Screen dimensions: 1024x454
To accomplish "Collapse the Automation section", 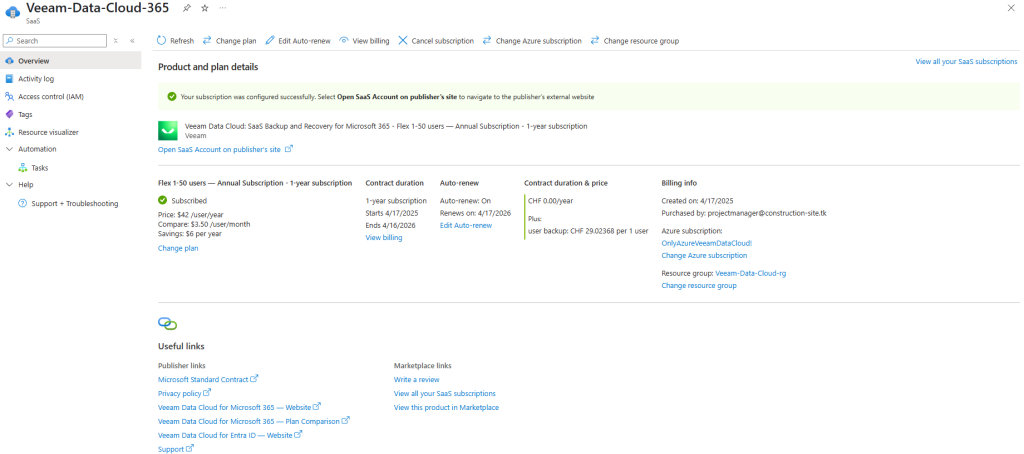I will 9,149.
